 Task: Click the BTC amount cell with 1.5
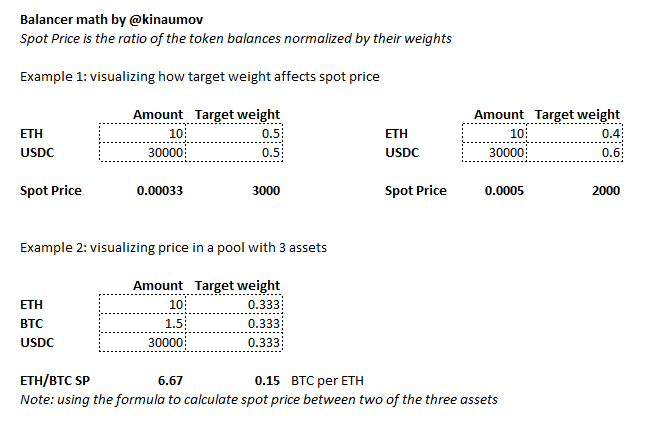pyautogui.click(x=143, y=323)
